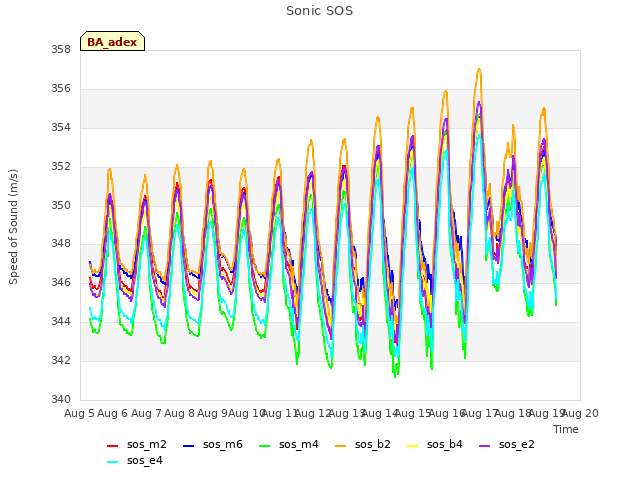The width and height of the screenshot is (640, 480).
Task: Click the Aug 5 x-axis date label
Action: tap(80, 413)
